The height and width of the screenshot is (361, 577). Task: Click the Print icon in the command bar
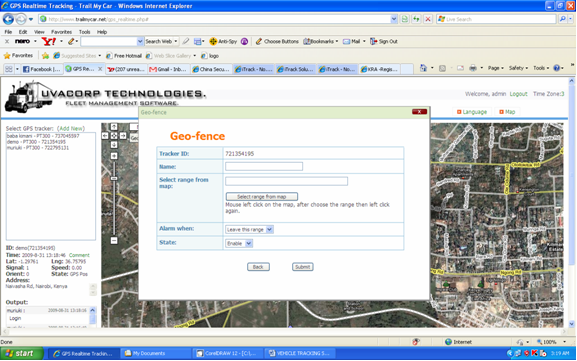(473, 68)
